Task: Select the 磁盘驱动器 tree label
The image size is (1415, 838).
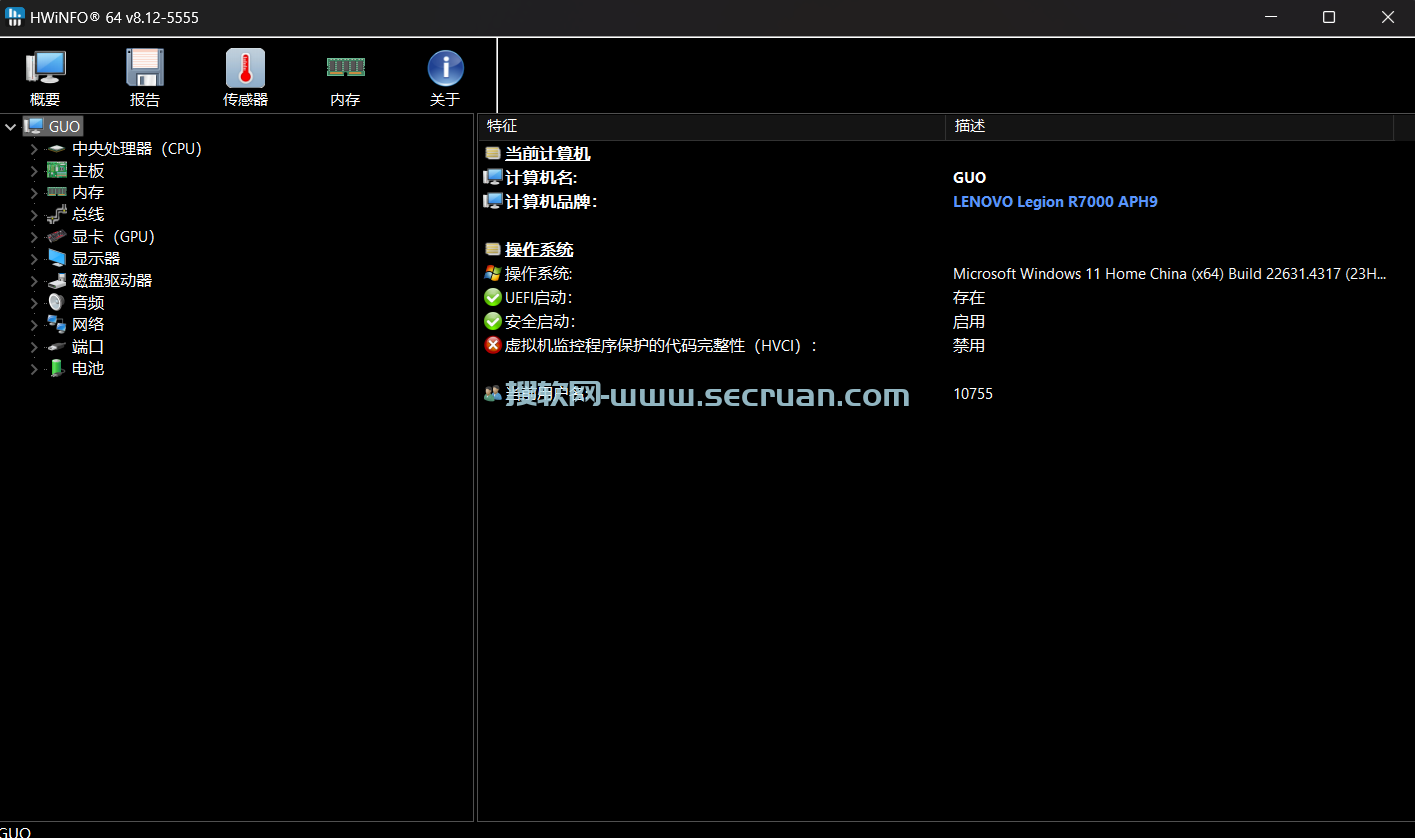Action: [112, 281]
